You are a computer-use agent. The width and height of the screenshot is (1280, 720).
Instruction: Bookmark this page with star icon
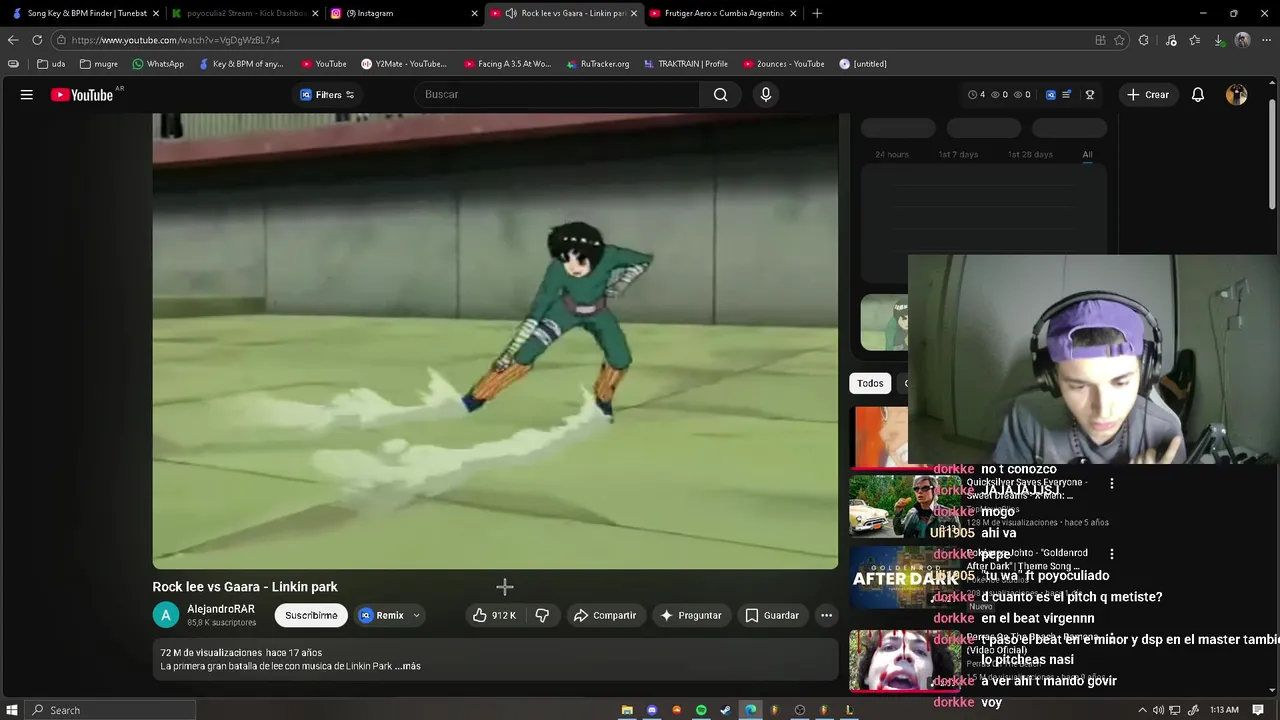1119,40
